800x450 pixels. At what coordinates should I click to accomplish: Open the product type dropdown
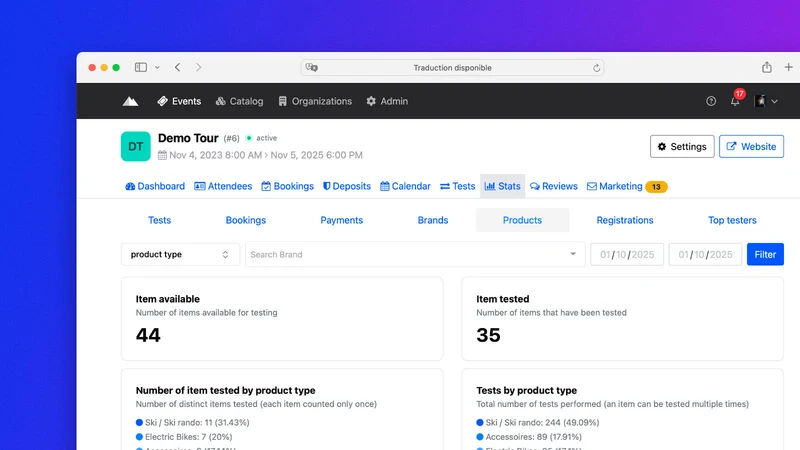[180, 254]
